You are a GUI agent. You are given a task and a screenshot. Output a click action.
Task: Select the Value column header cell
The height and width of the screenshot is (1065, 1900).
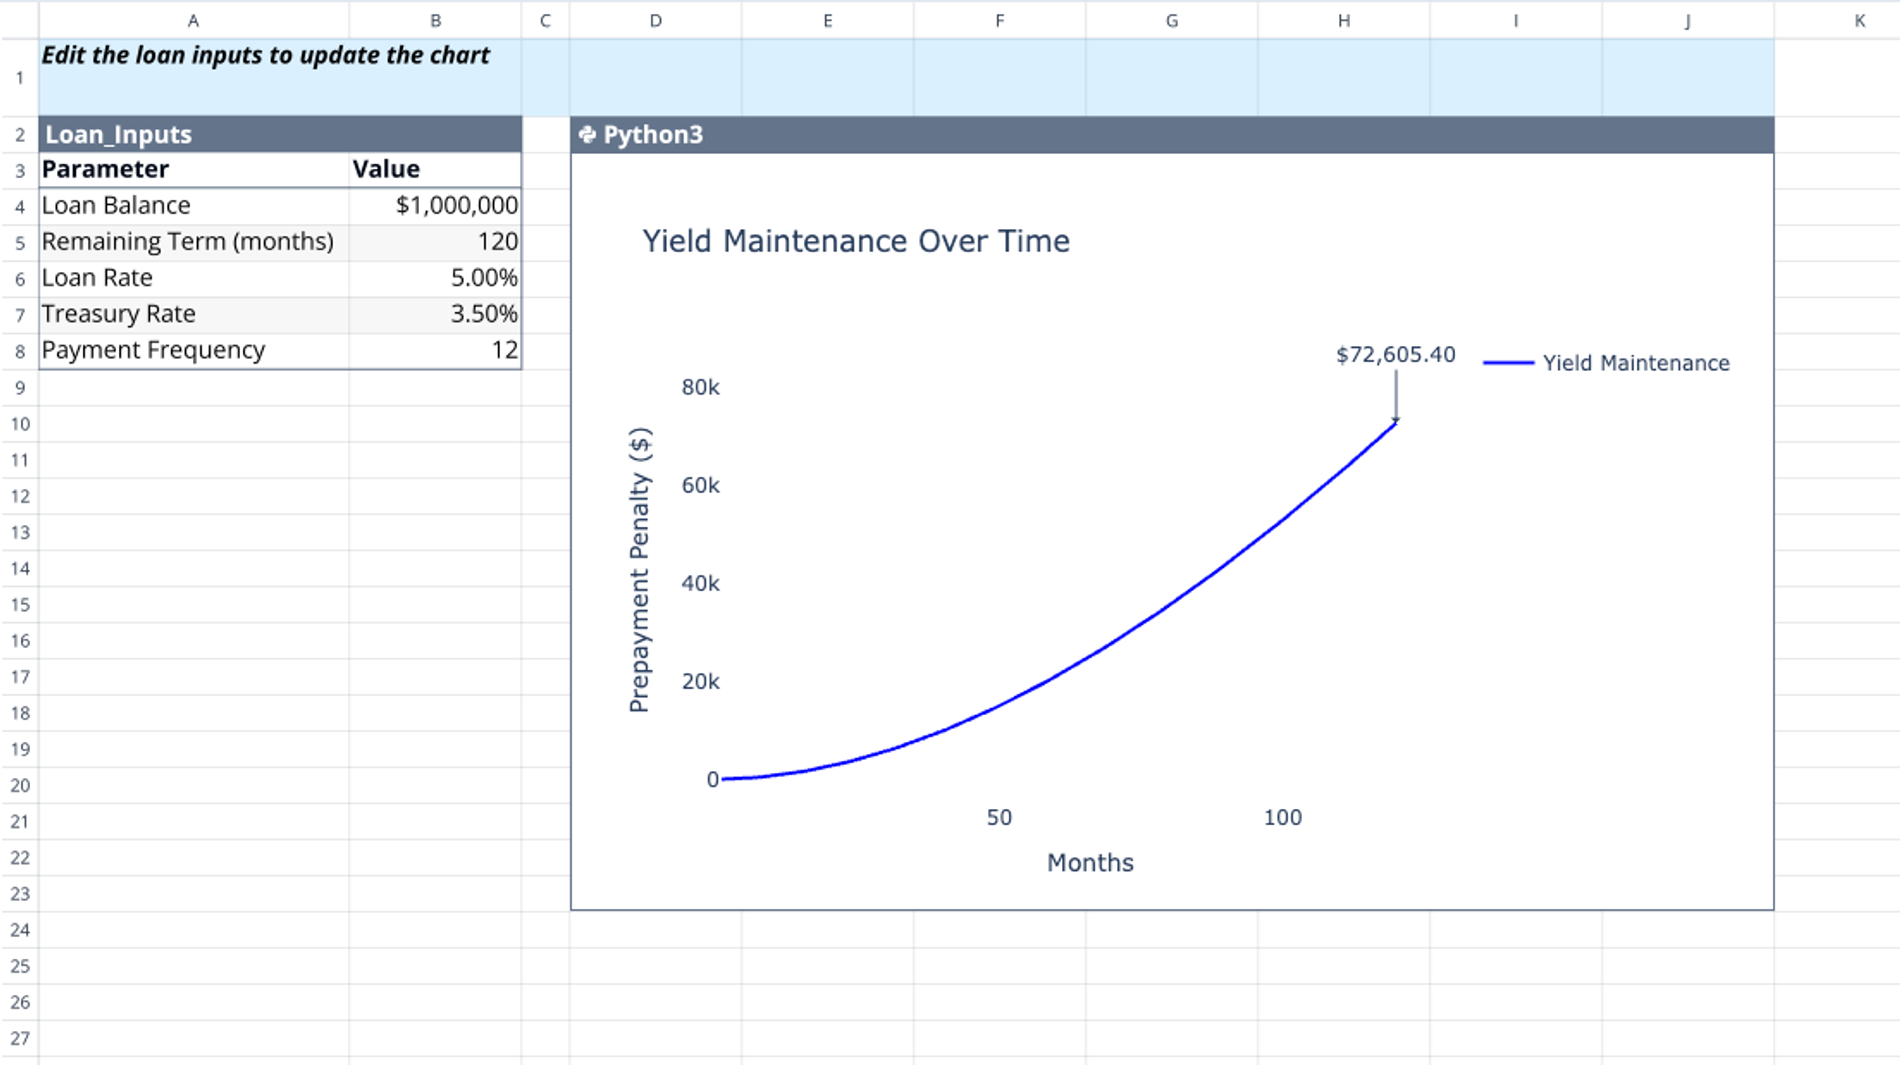(435, 169)
